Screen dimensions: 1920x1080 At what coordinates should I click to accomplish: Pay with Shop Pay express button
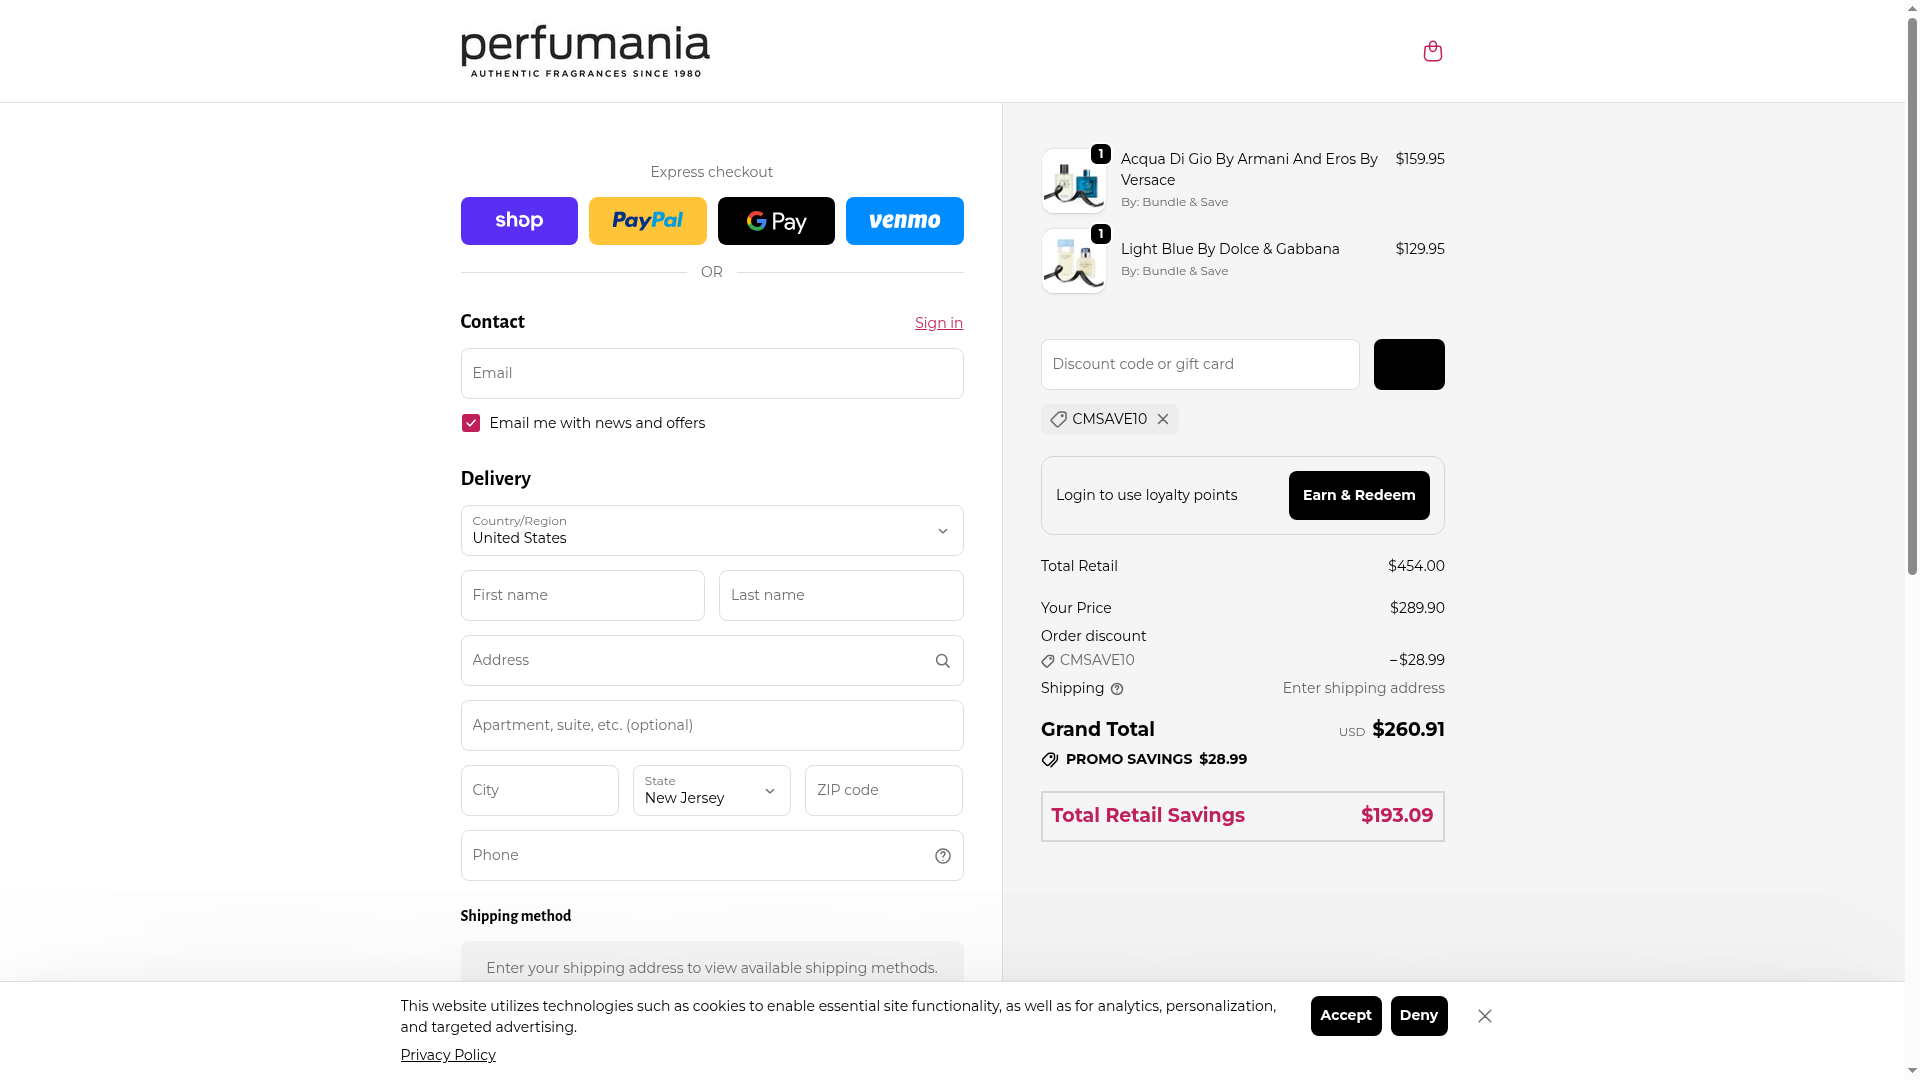coord(519,221)
